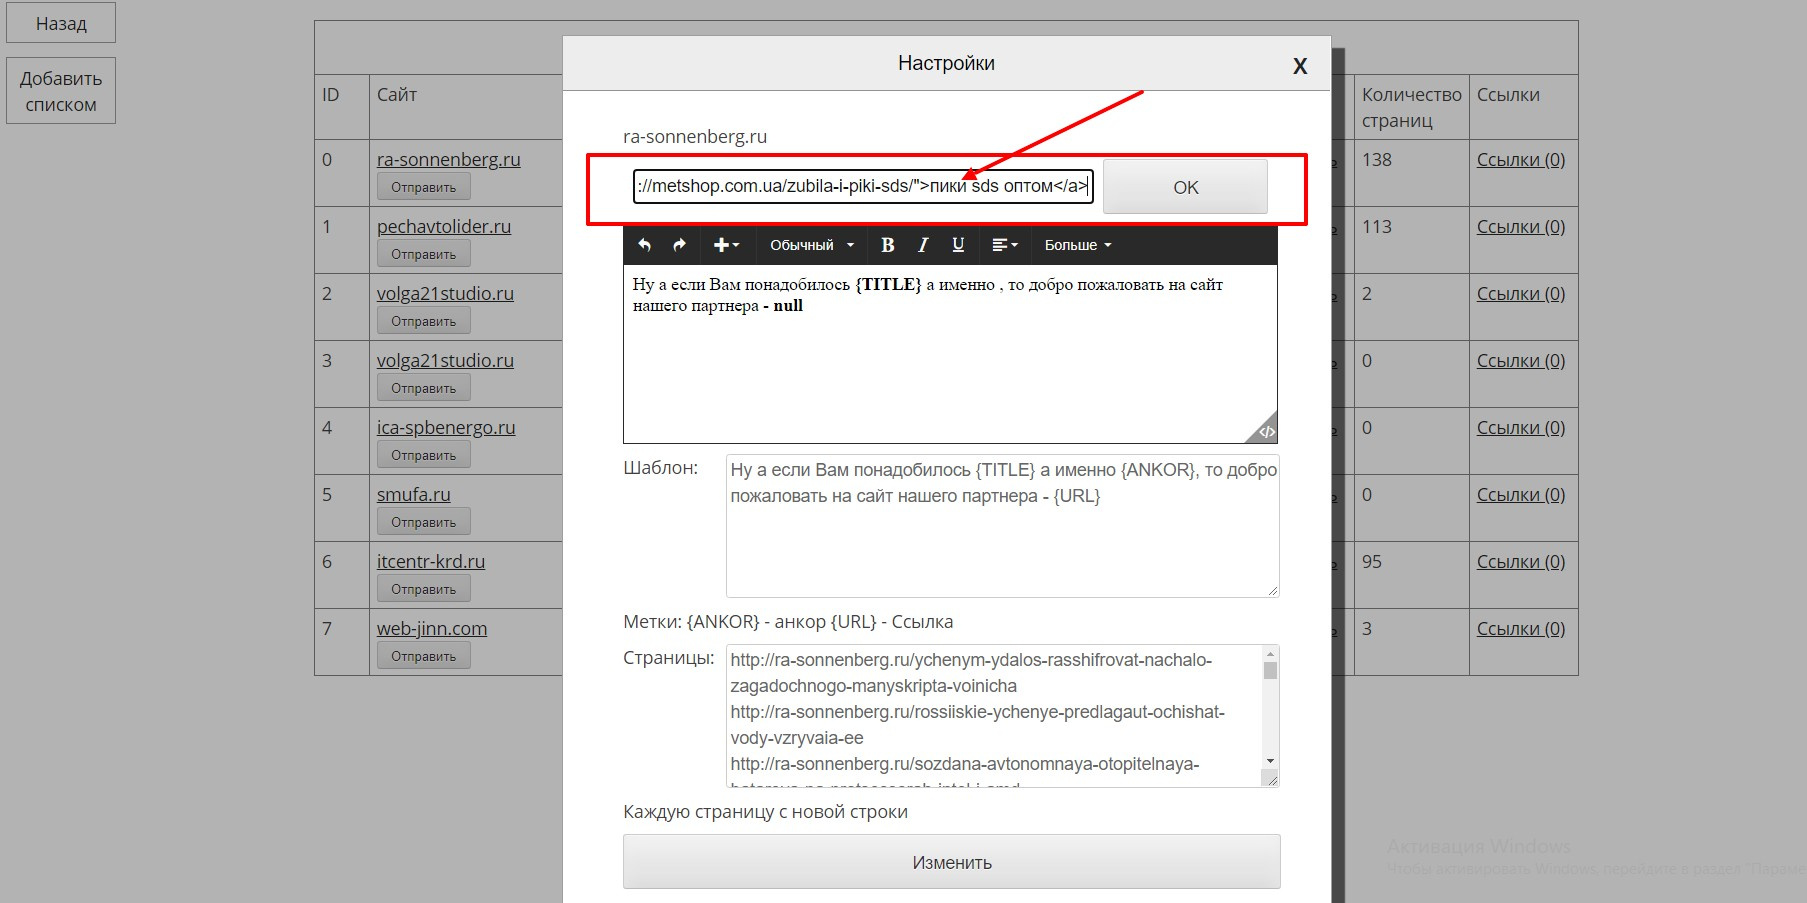Screen dimensions: 1807x903
Task: Open the text alignment dropdown
Action: pos(1004,245)
